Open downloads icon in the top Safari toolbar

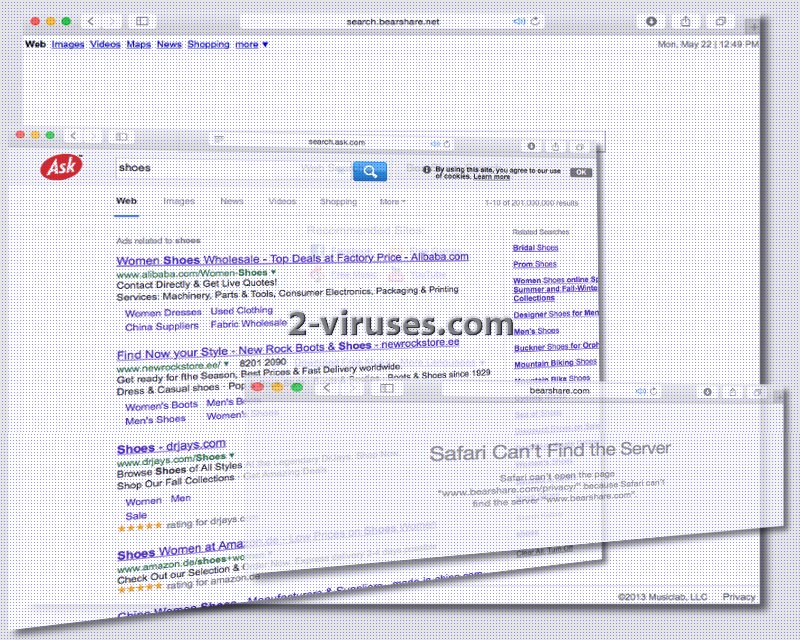click(x=651, y=21)
